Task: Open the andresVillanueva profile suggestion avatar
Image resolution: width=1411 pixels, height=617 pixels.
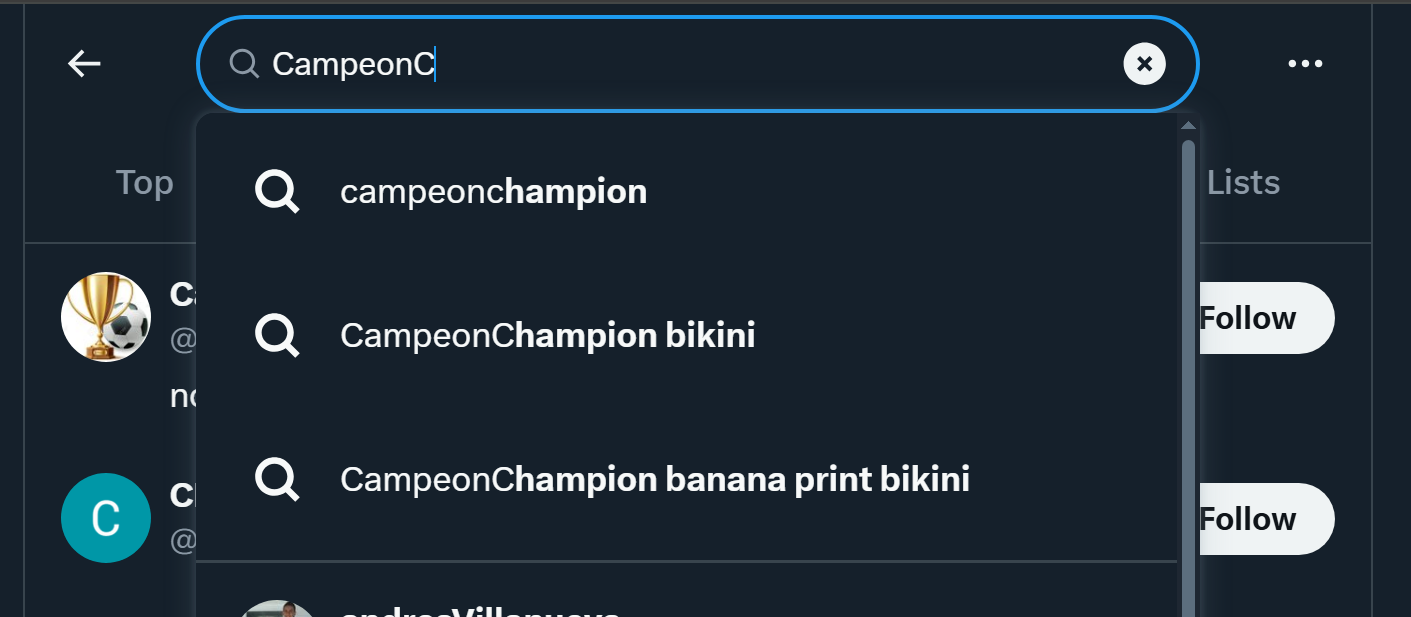Action: [280, 609]
